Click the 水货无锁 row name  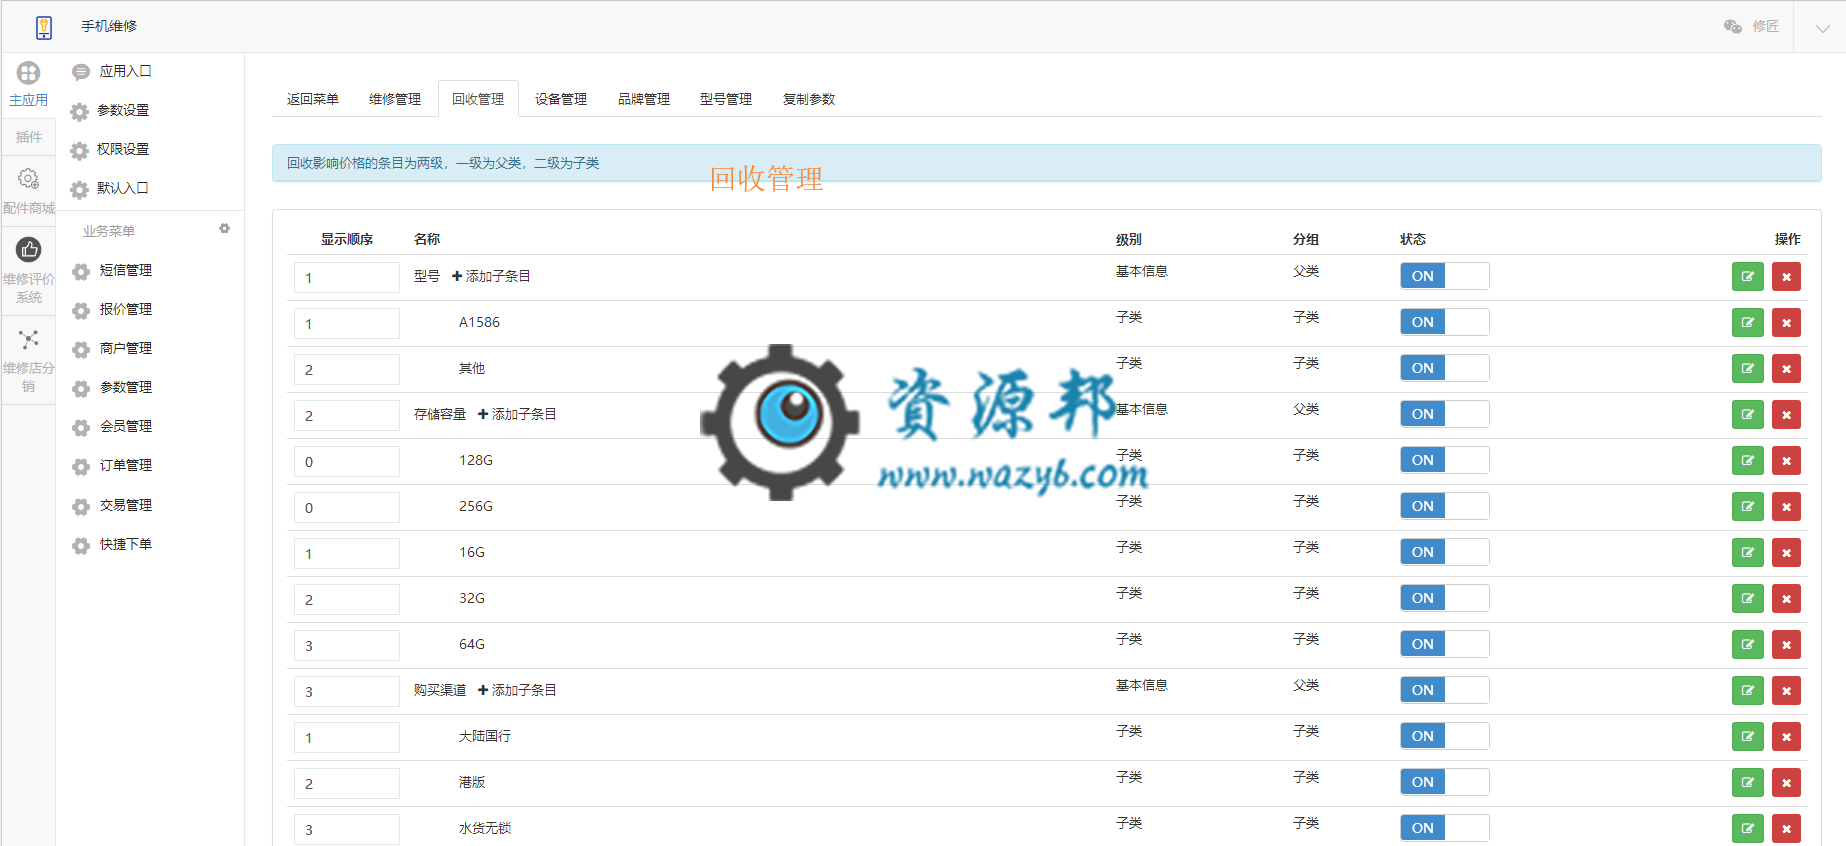tap(485, 828)
